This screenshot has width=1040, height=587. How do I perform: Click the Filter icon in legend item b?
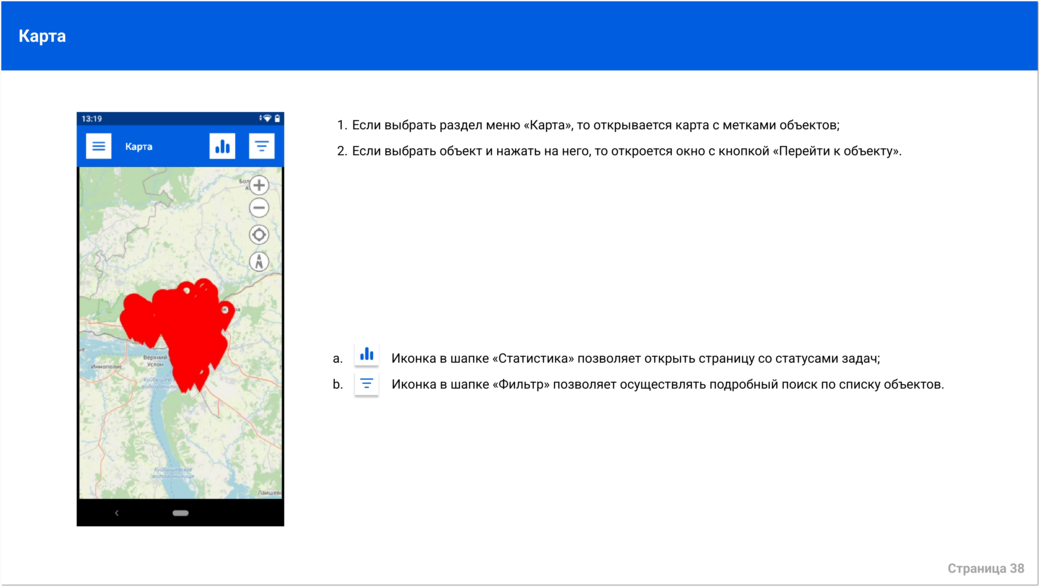click(366, 384)
